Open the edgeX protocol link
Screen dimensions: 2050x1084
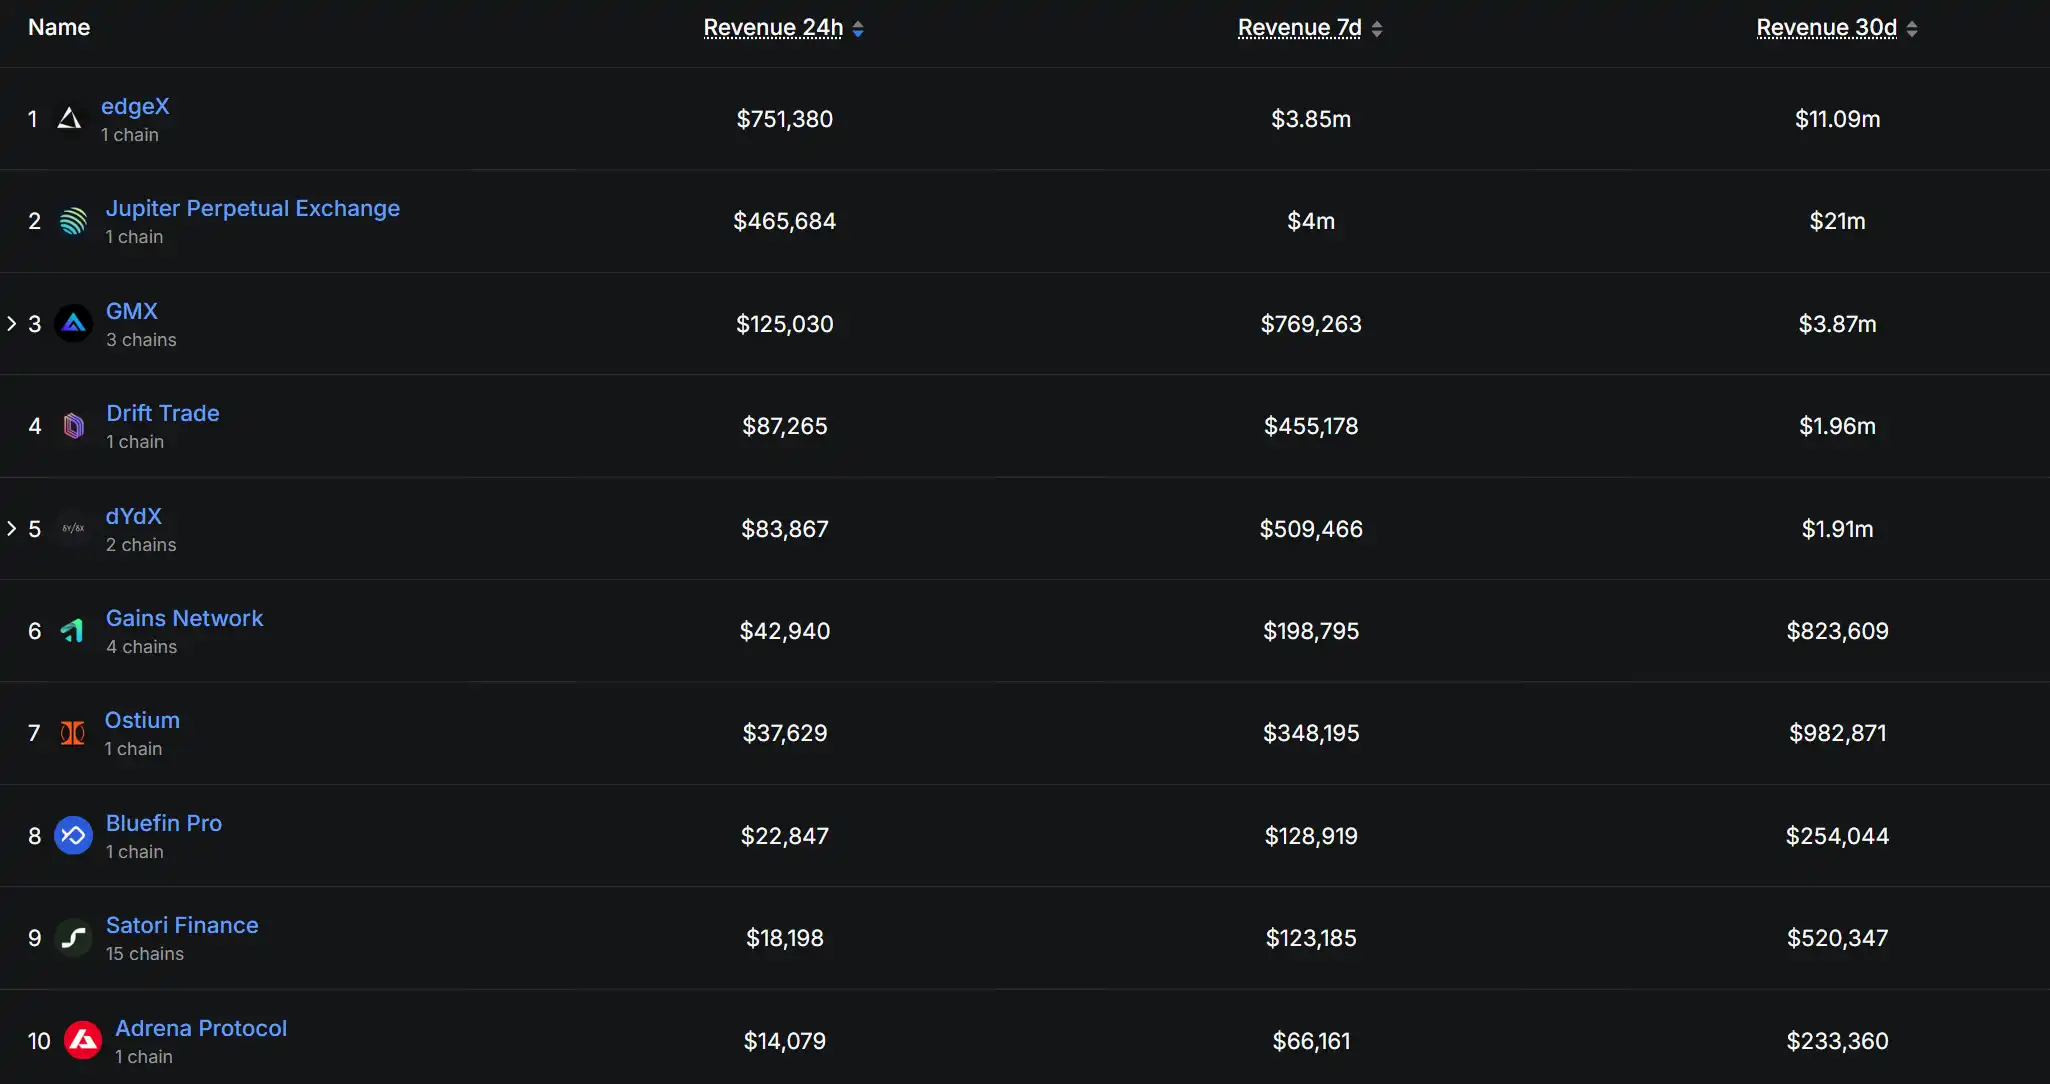pos(135,106)
